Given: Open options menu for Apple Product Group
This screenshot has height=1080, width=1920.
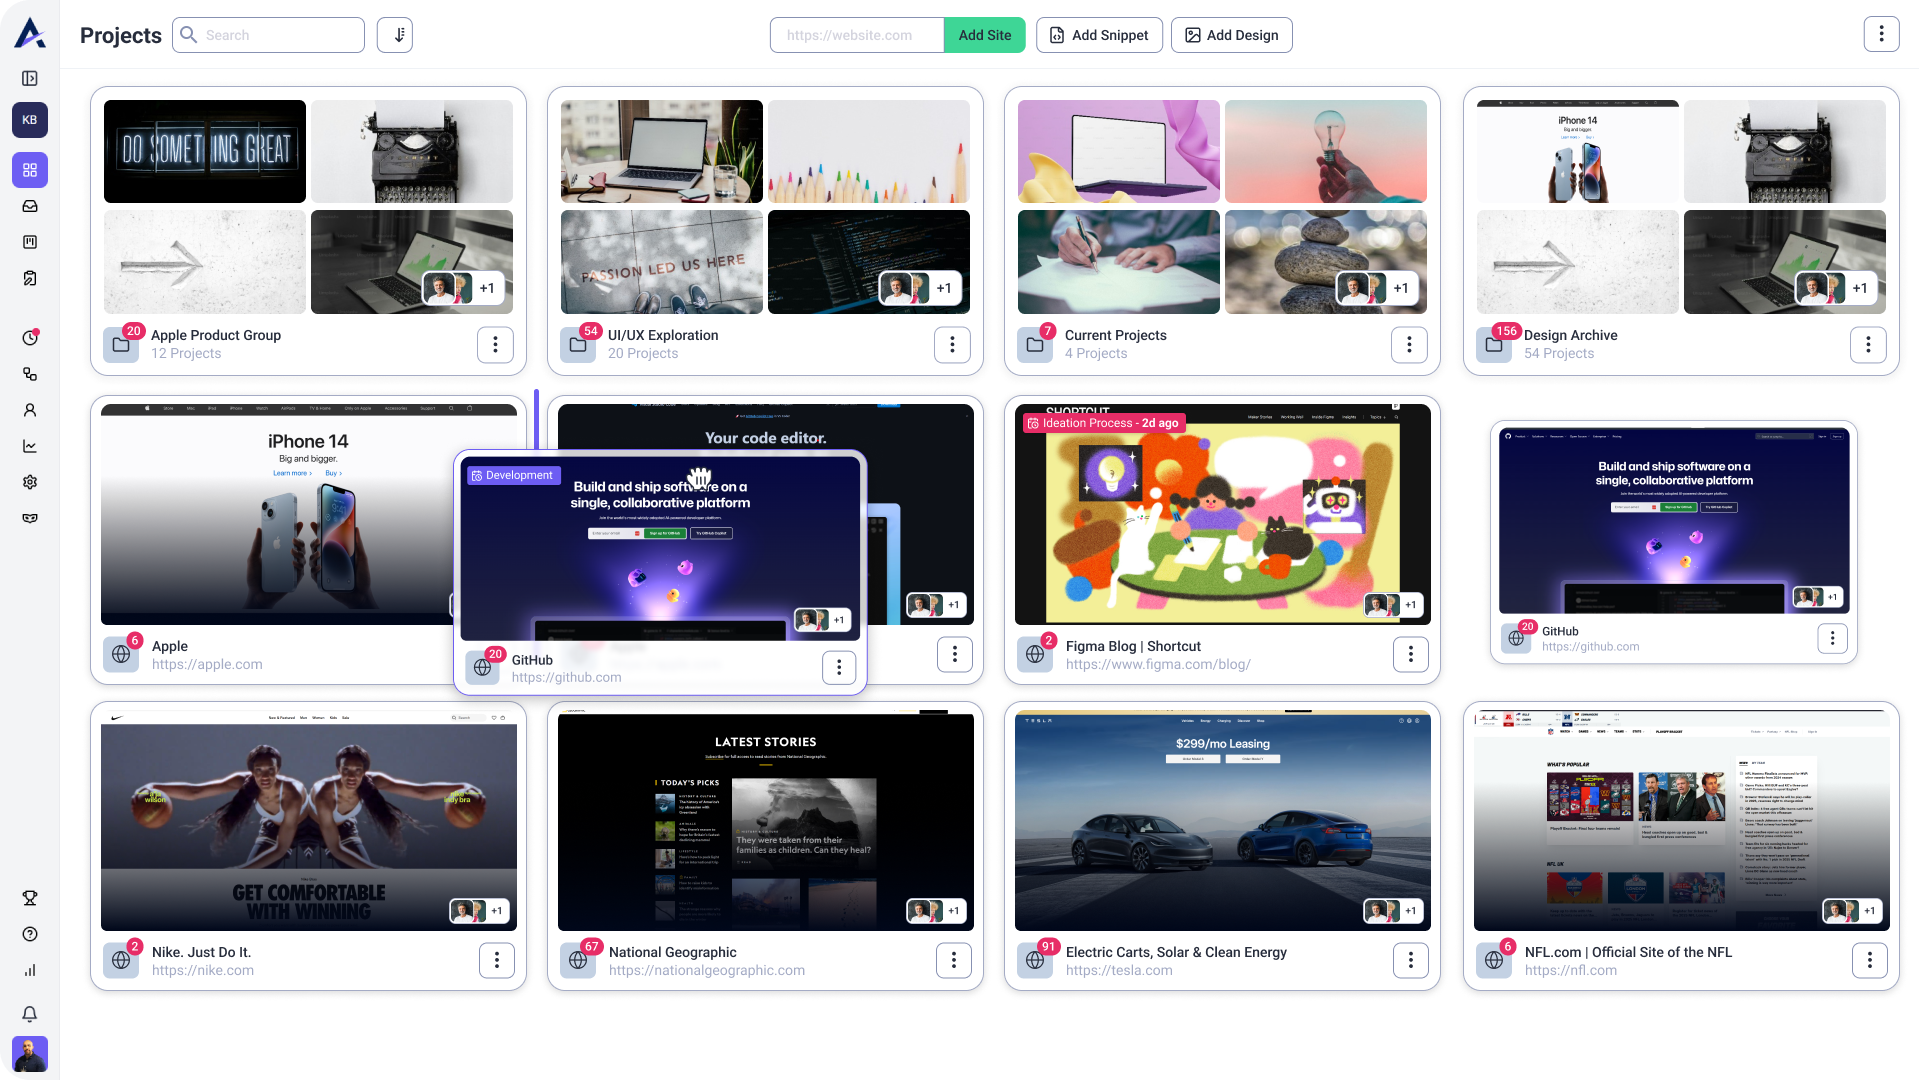Looking at the screenshot, I should pyautogui.click(x=495, y=345).
